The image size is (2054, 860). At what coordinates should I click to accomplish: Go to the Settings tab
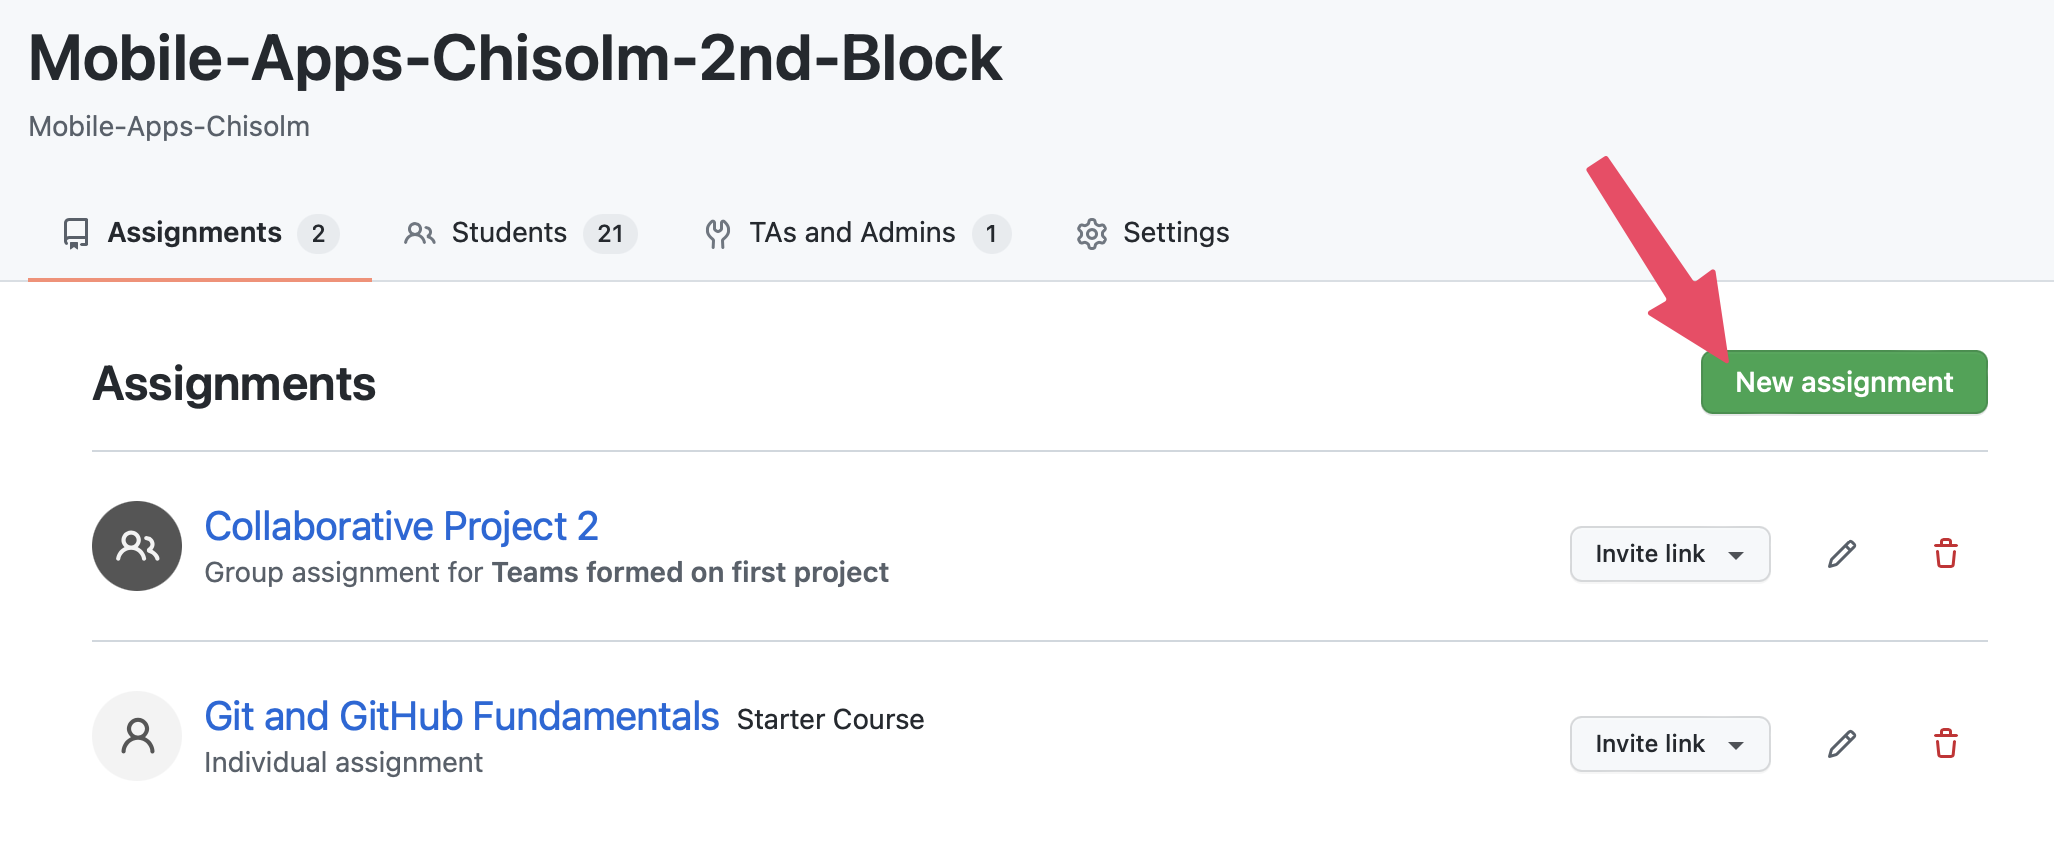pos(1176,233)
